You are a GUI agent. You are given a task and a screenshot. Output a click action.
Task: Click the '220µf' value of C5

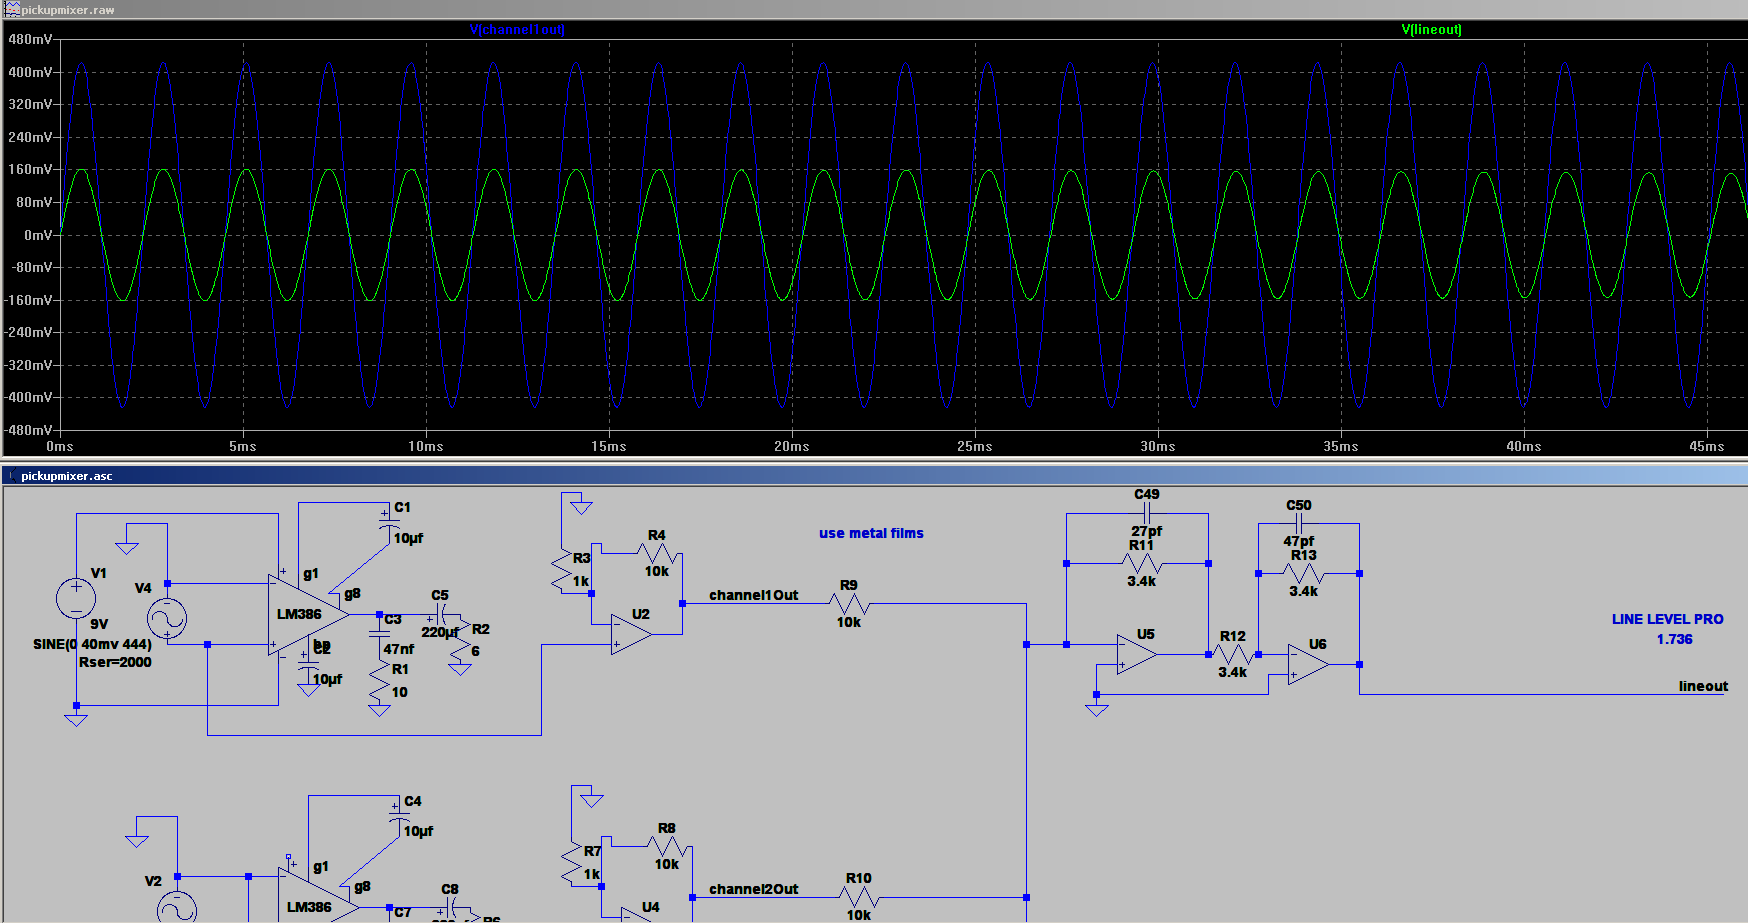(x=440, y=632)
